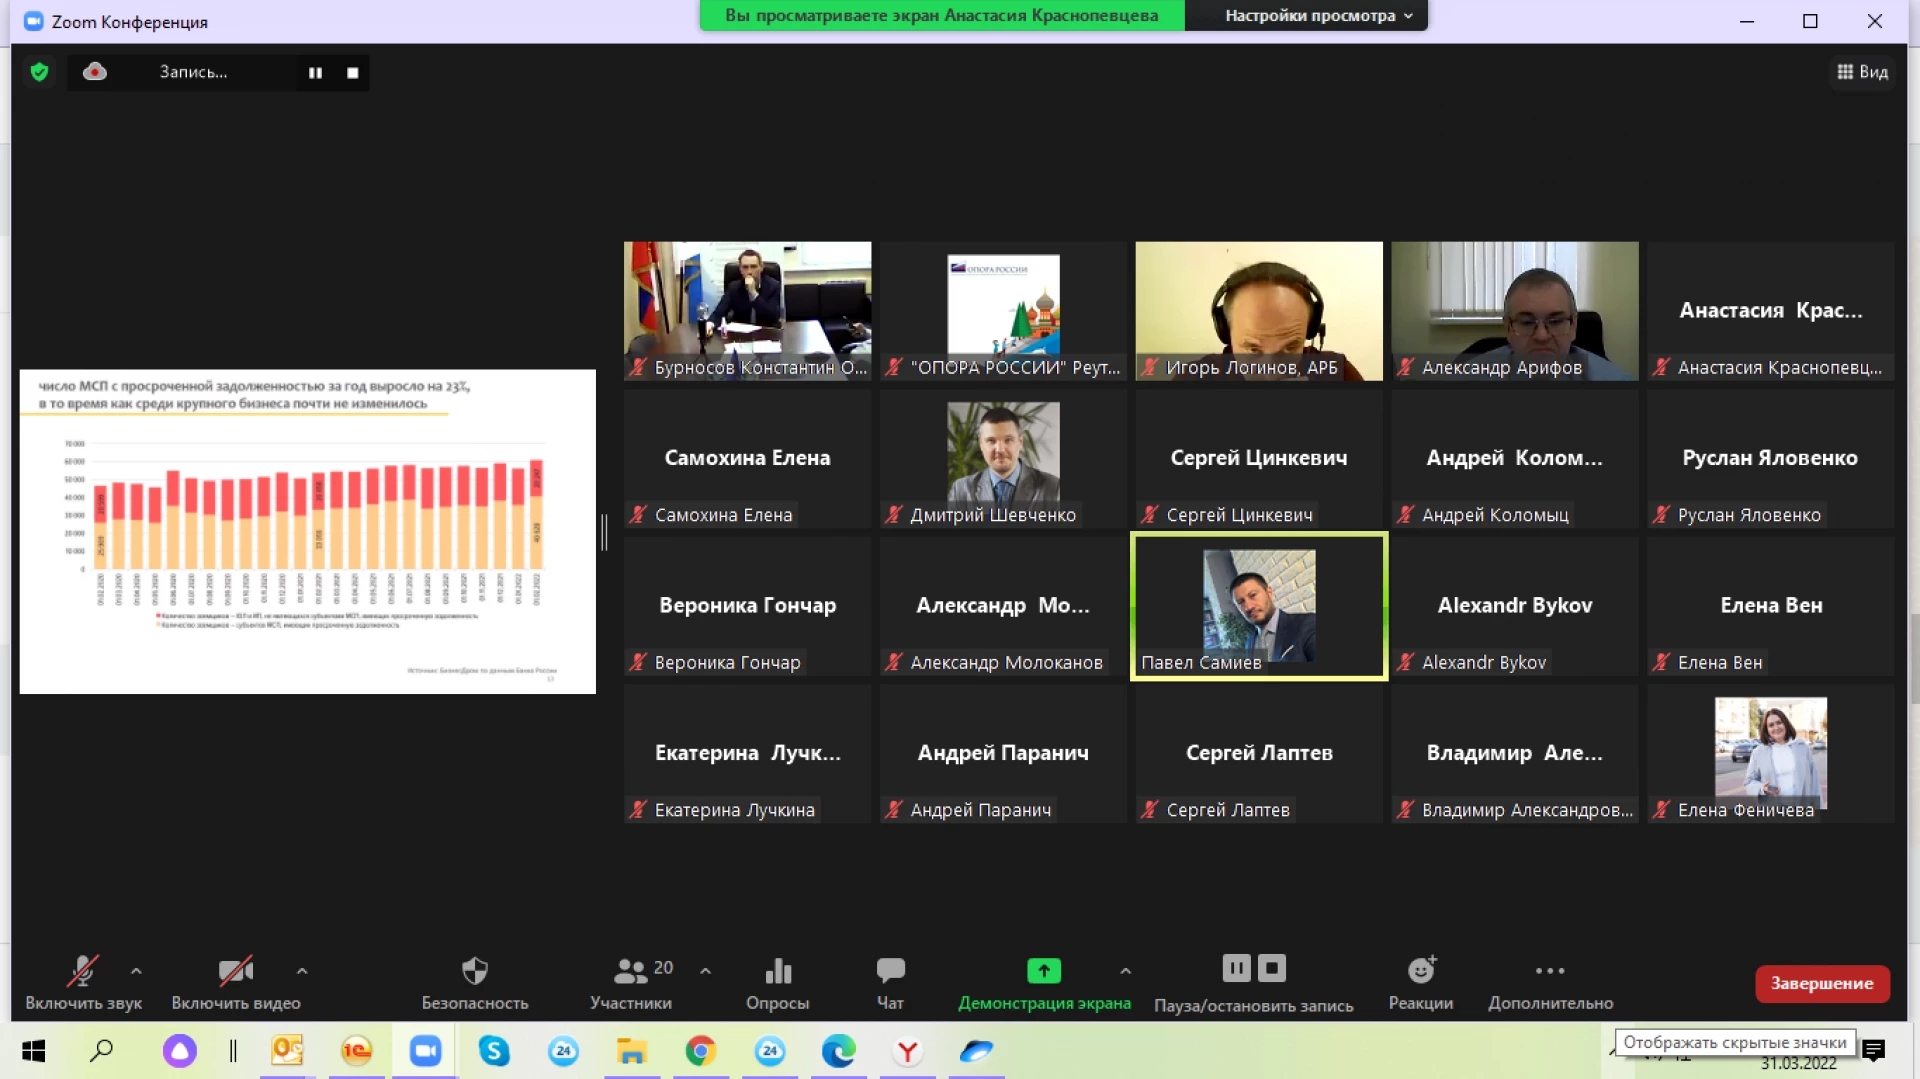Open the Безопасность security menu
Image resolution: width=1920 pixels, height=1079 pixels.
pos(475,983)
